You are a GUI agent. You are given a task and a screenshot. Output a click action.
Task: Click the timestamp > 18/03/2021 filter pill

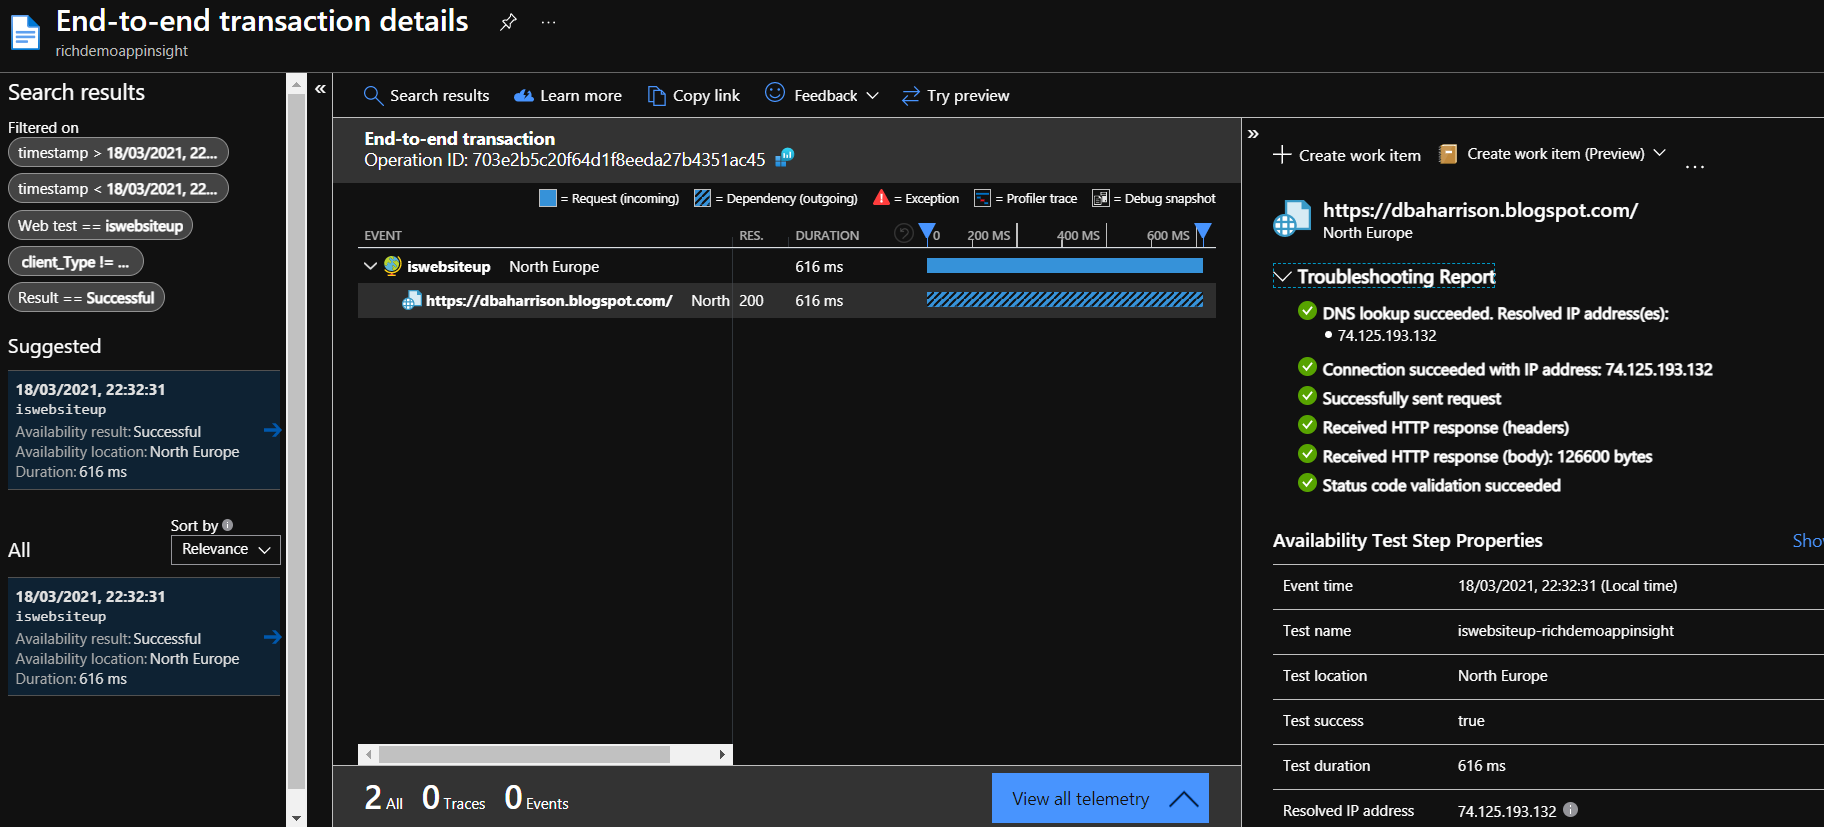tap(118, 153)
